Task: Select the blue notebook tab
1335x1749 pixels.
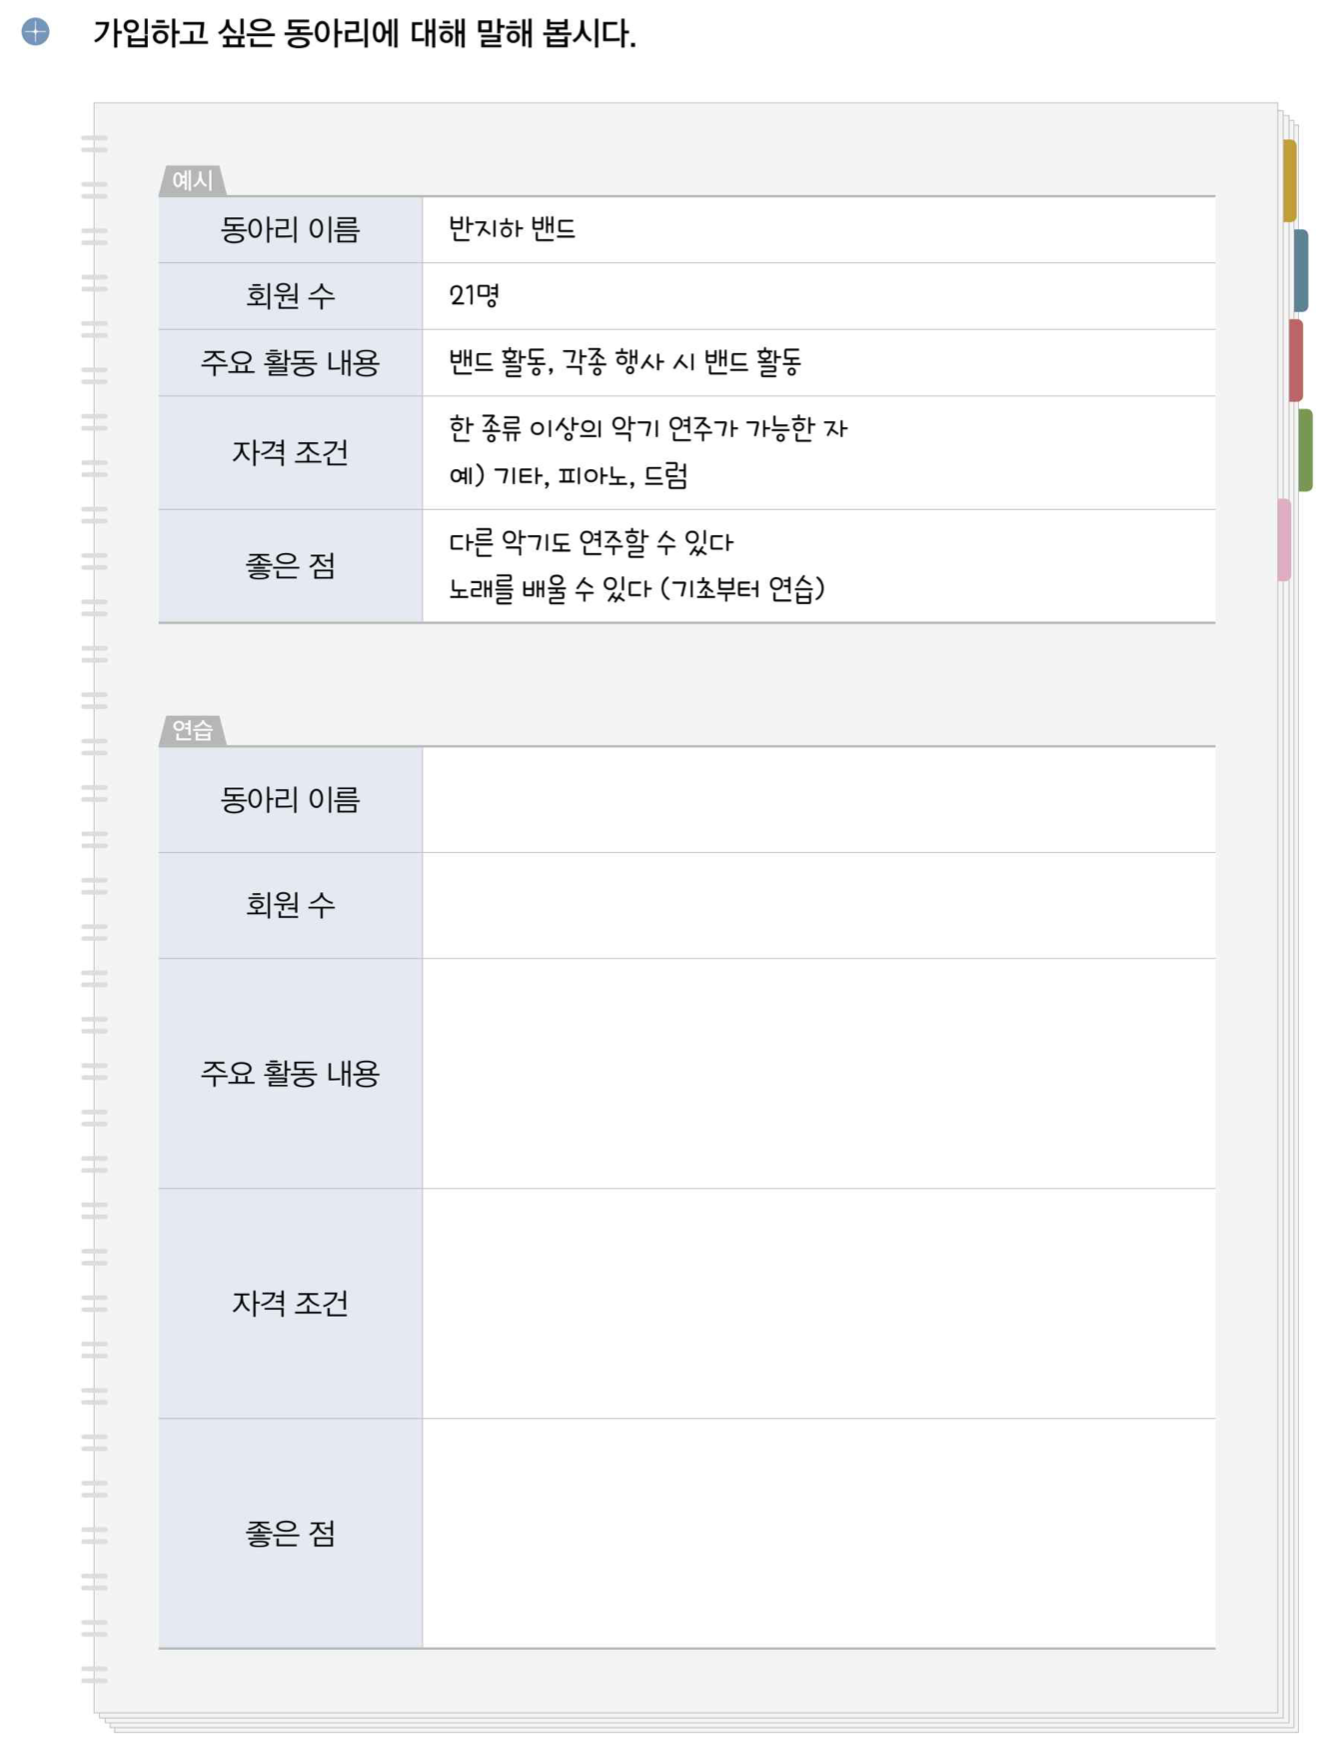Action: (1299, 270)
